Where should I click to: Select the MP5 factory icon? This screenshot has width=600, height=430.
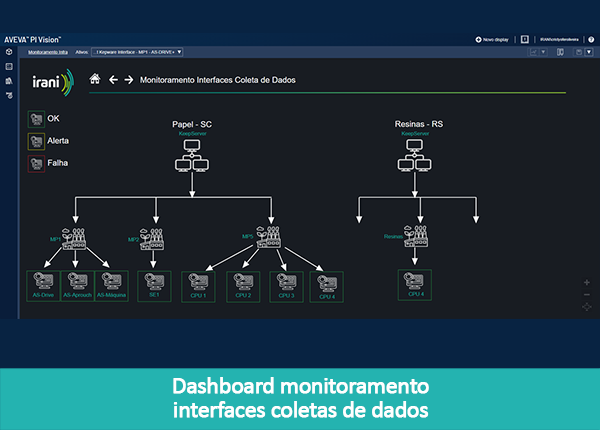click(x=268, y=237)
